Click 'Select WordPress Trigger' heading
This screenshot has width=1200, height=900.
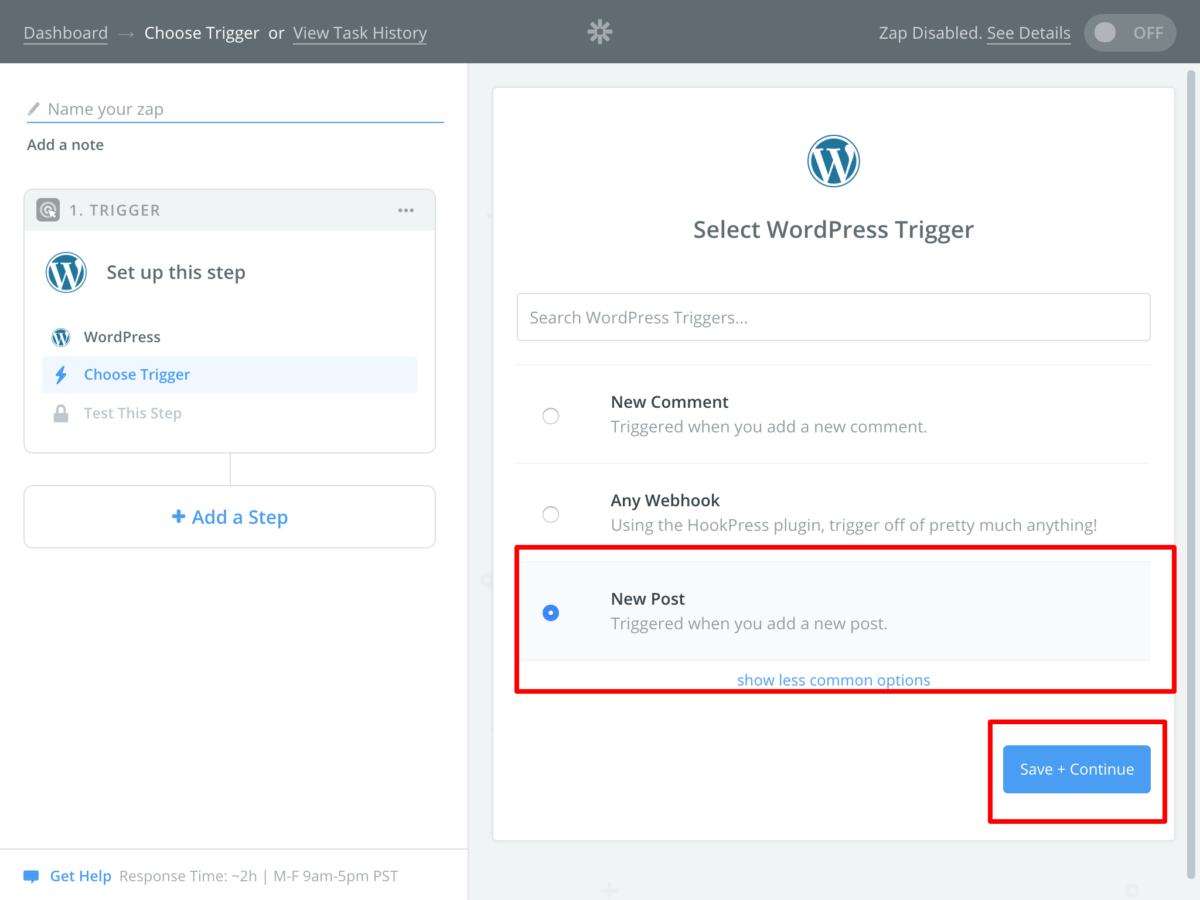pos(833,230)
